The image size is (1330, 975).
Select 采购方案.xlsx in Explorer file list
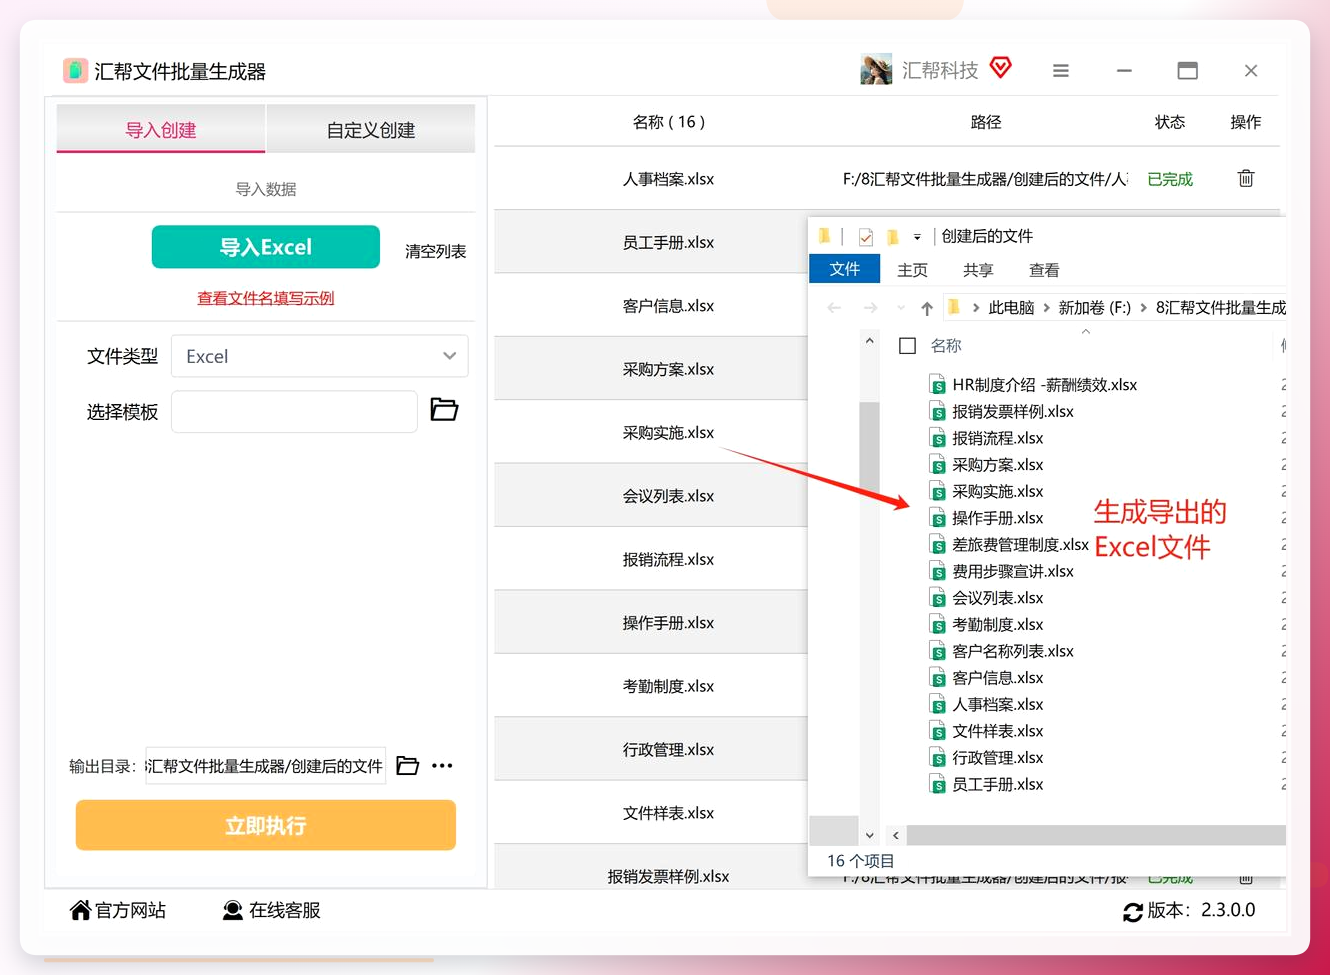coord(998,465)
